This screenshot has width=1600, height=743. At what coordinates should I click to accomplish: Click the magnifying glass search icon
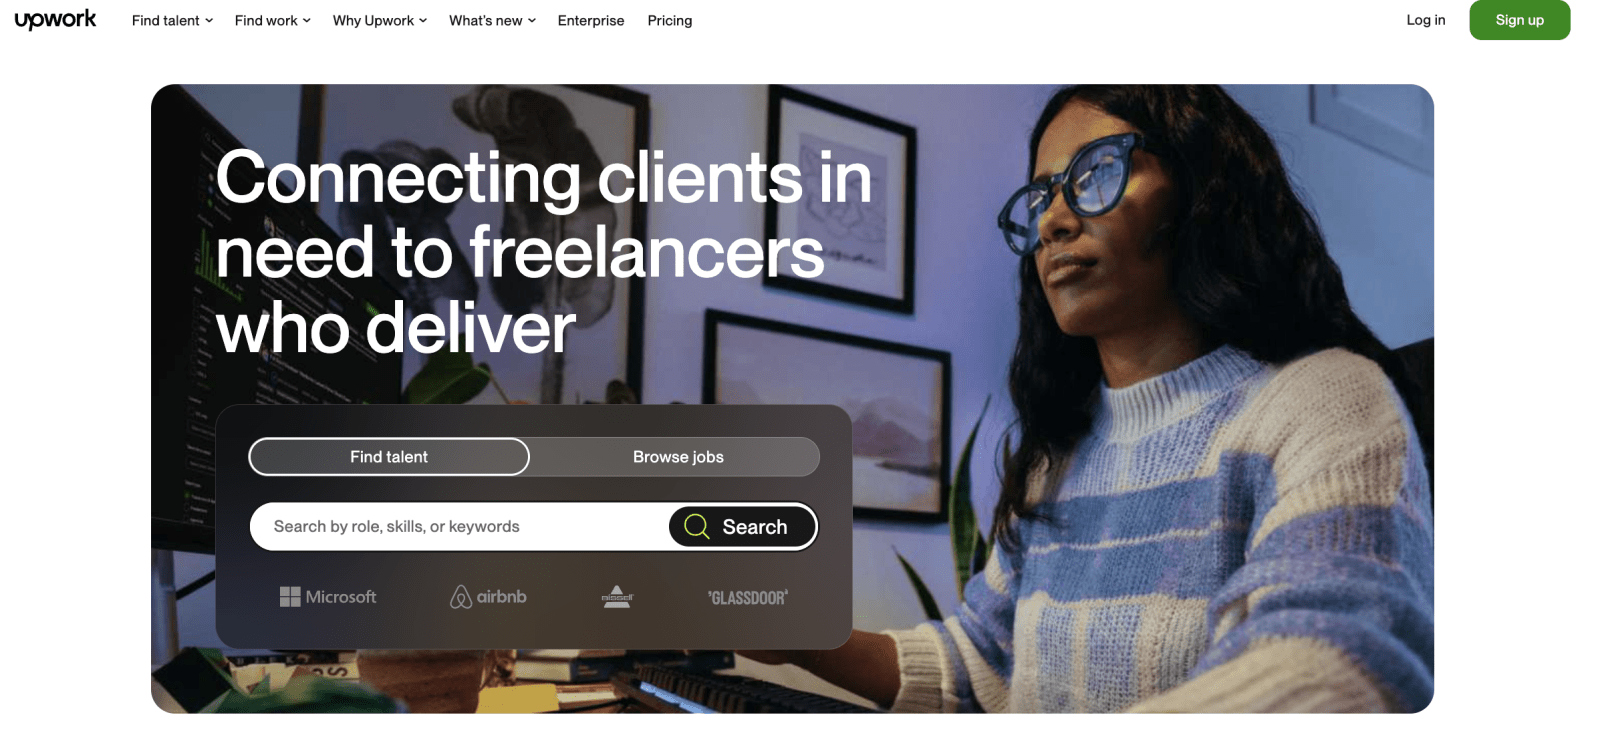(697, 526)
